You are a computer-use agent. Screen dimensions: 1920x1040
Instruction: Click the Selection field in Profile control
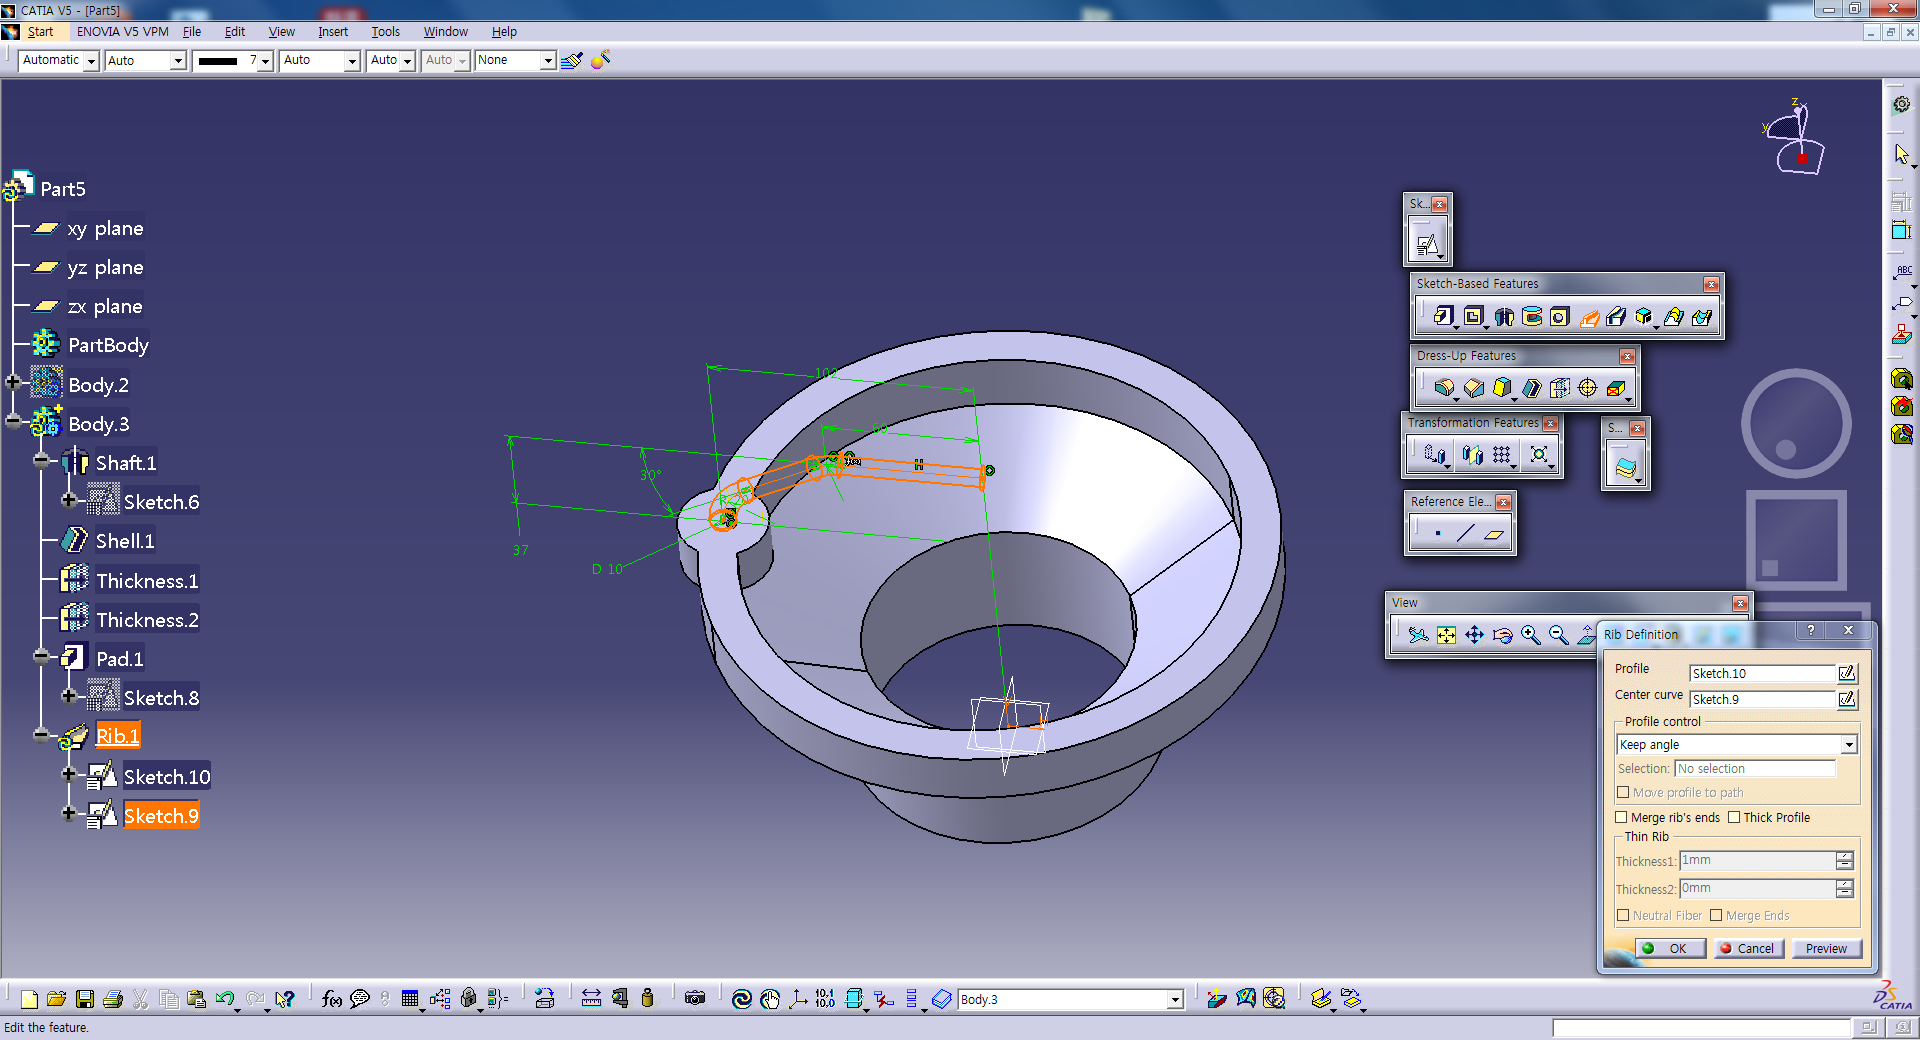pyautogui.click(x=1755, y=768)
